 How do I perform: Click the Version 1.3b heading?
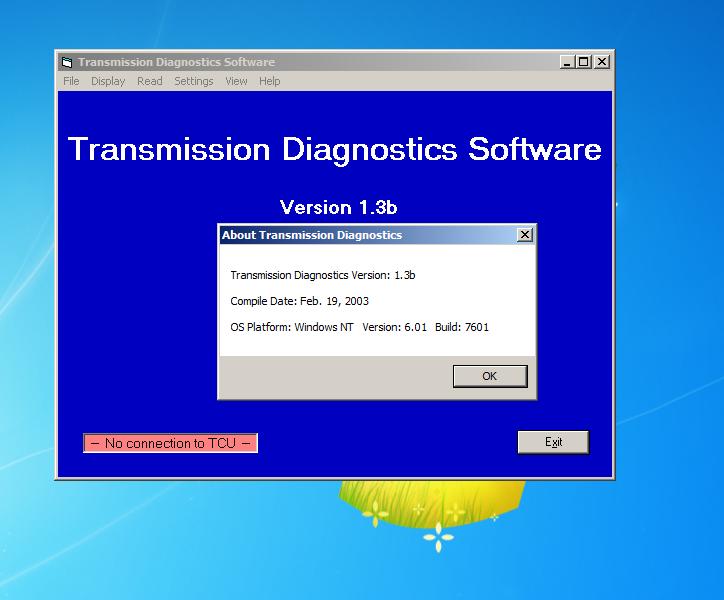pyautogui.click(x=338, y=207)
